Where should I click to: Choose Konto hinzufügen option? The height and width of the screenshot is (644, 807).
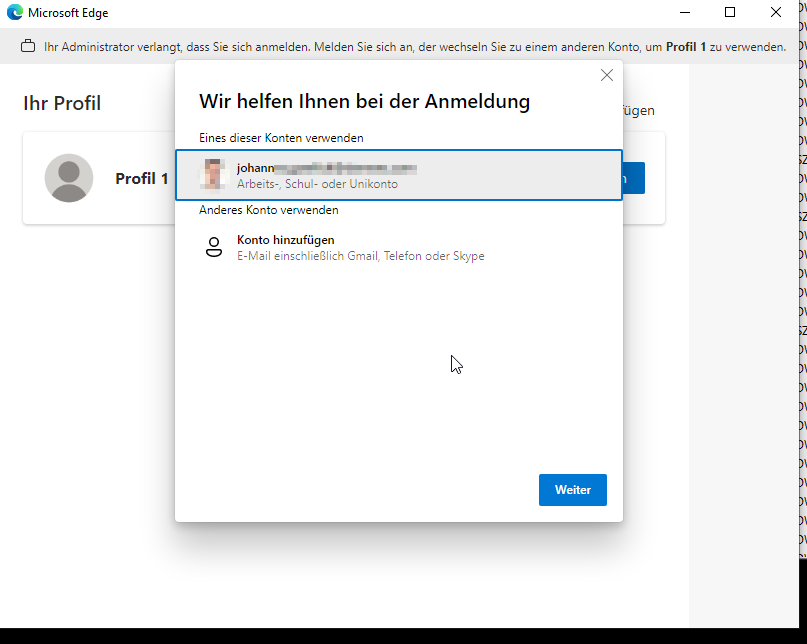[x=399, y=248]
